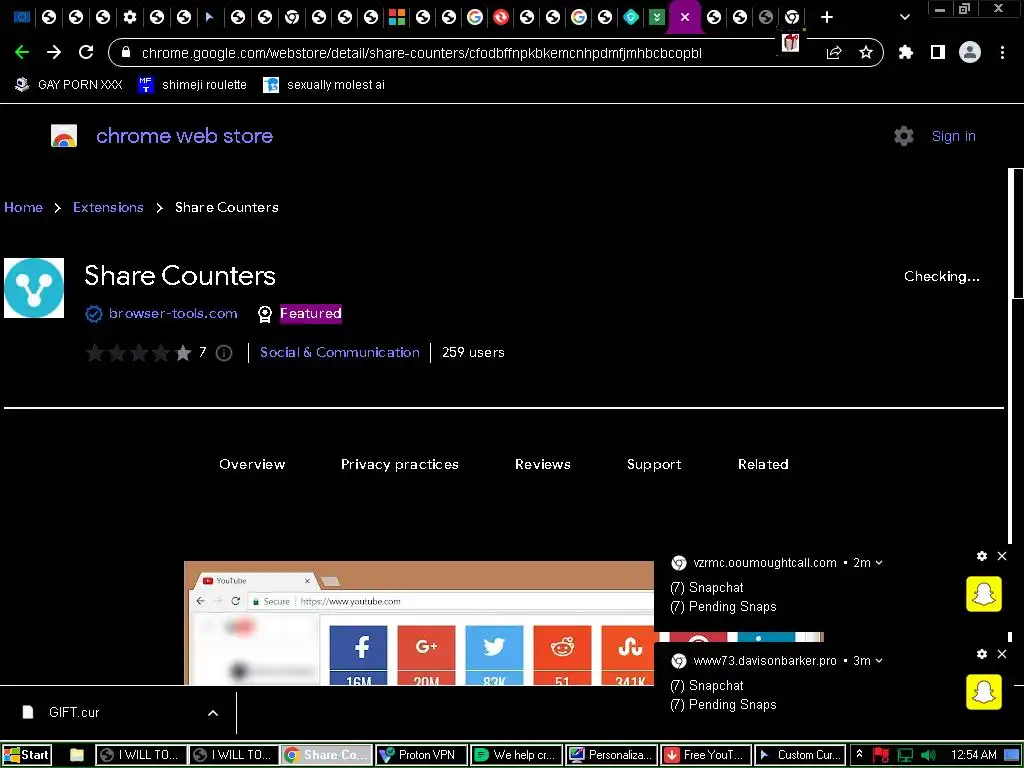Click the extension screenshot preview

(x=419, y=623)
